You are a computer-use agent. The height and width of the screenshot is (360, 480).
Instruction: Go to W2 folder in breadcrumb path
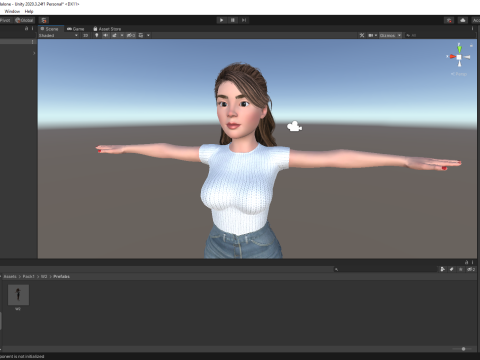click(44, 277)
